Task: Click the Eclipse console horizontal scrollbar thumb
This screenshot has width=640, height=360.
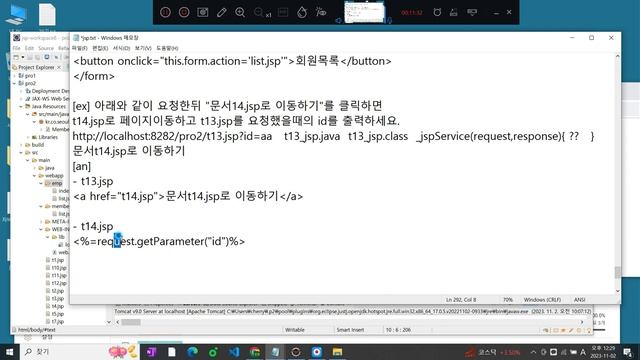Action: [x=131, y=322]
